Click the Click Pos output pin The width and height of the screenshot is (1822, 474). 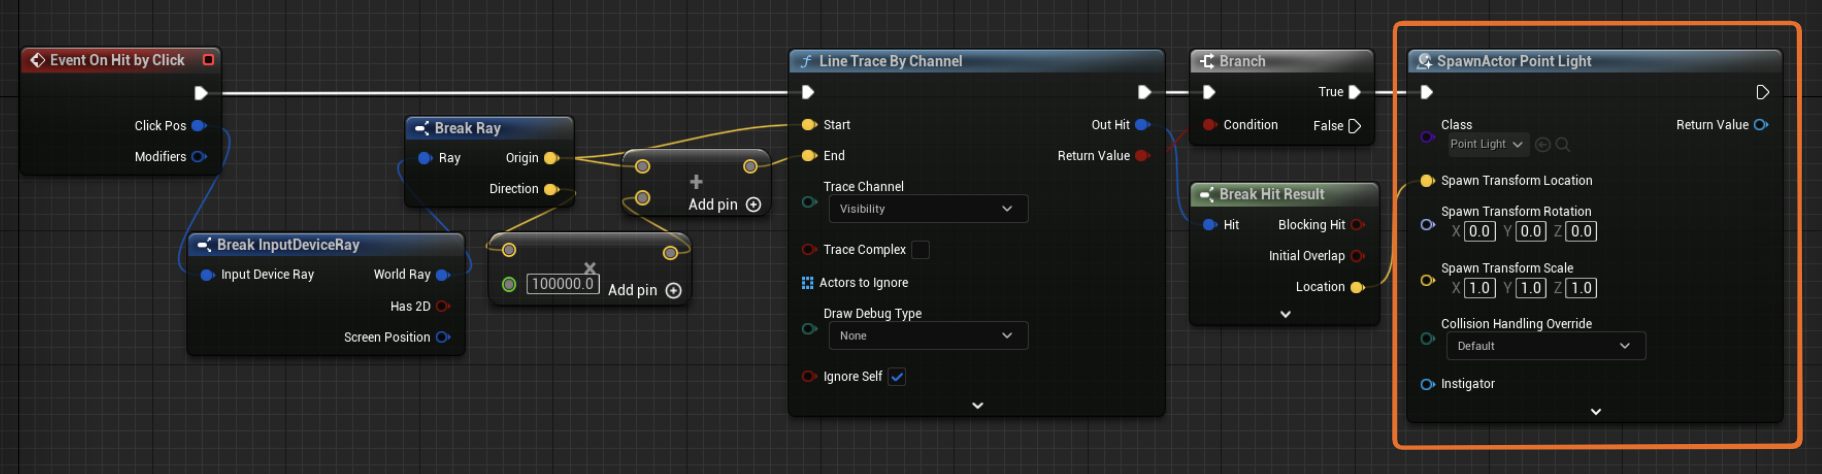point(199,126)
